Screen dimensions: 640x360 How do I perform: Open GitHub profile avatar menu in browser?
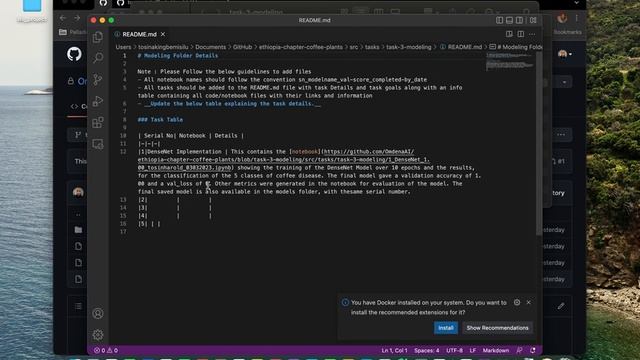(x=564, y=54)
